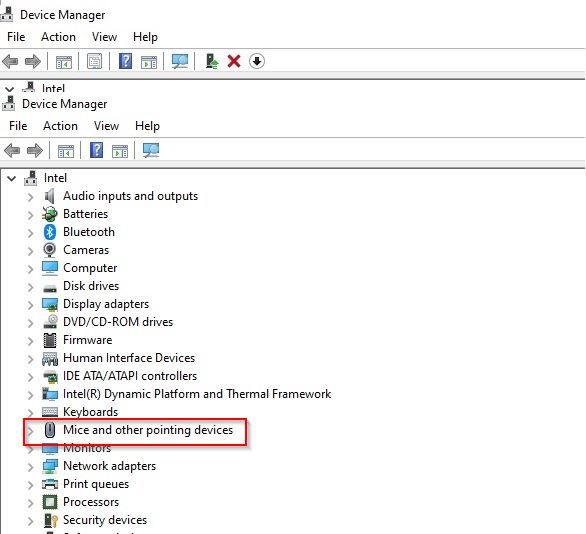Select Keyboards tree item
The width and height of the screenshot is (586, 534).
[90, 412]
